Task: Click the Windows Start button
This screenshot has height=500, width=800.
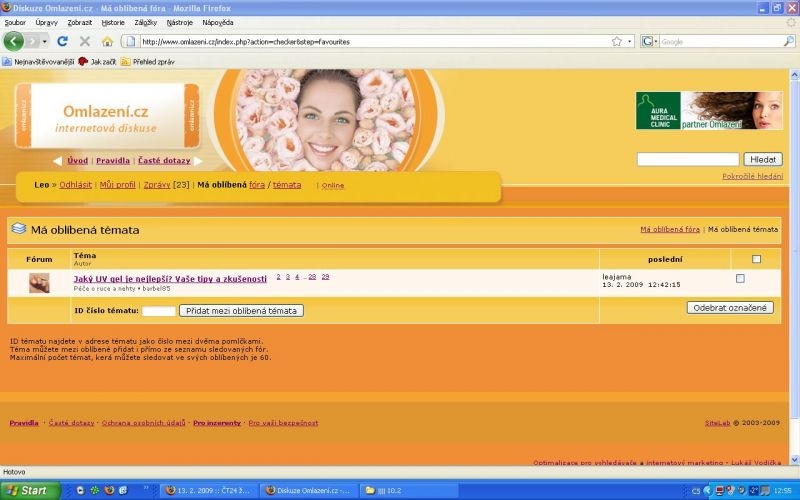Action: pyautogui.click(x=29, y=490)
